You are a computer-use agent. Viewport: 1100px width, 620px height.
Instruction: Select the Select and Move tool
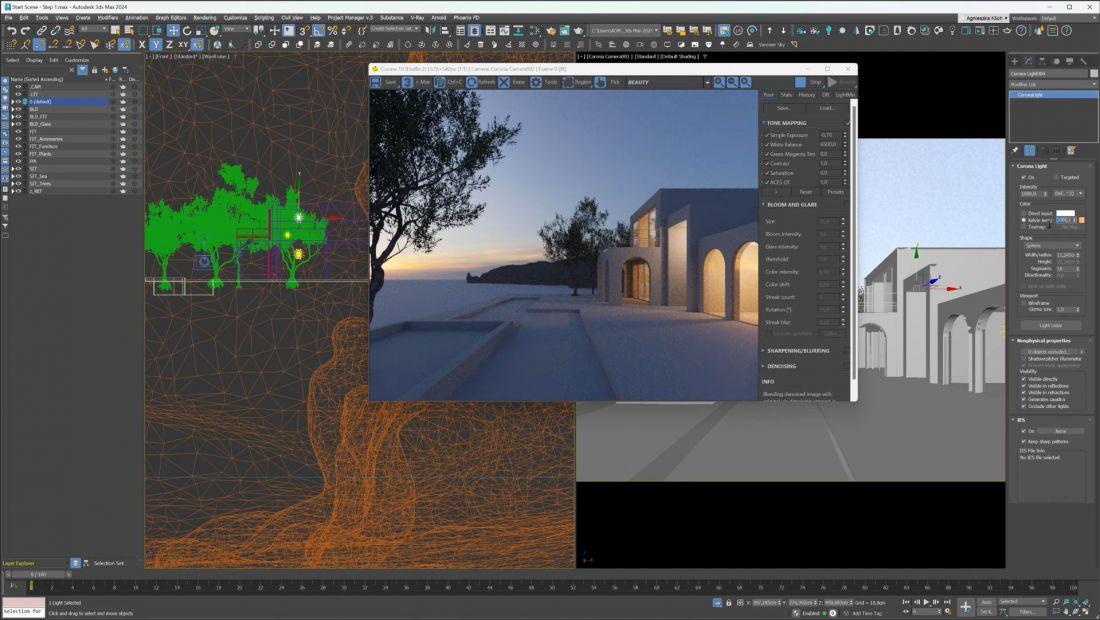(x=173, y=31)
